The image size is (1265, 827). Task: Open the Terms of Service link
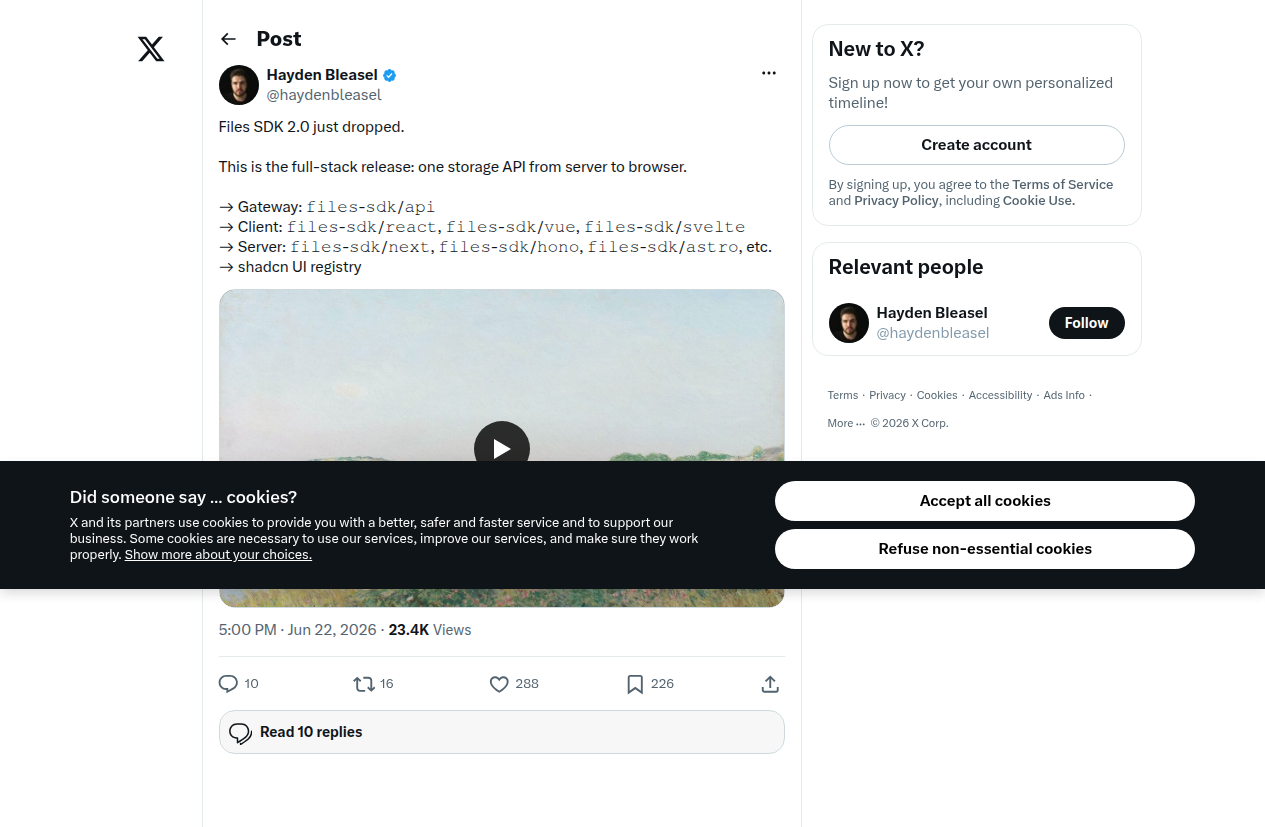(x=1062, y=185)
